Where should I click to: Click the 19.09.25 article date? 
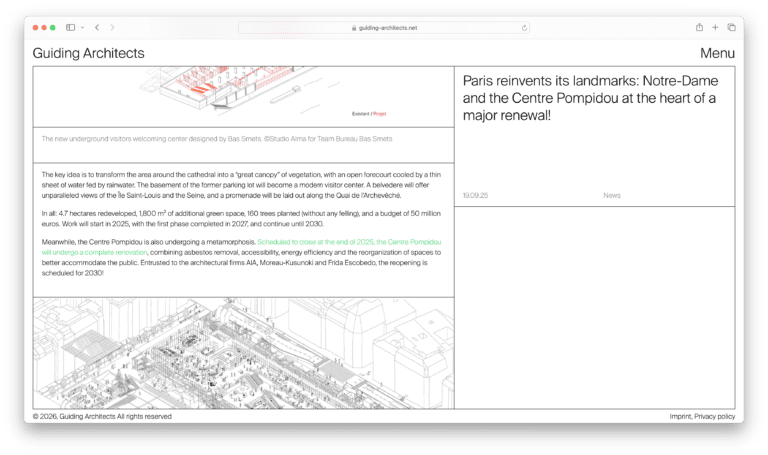[475, 195]
